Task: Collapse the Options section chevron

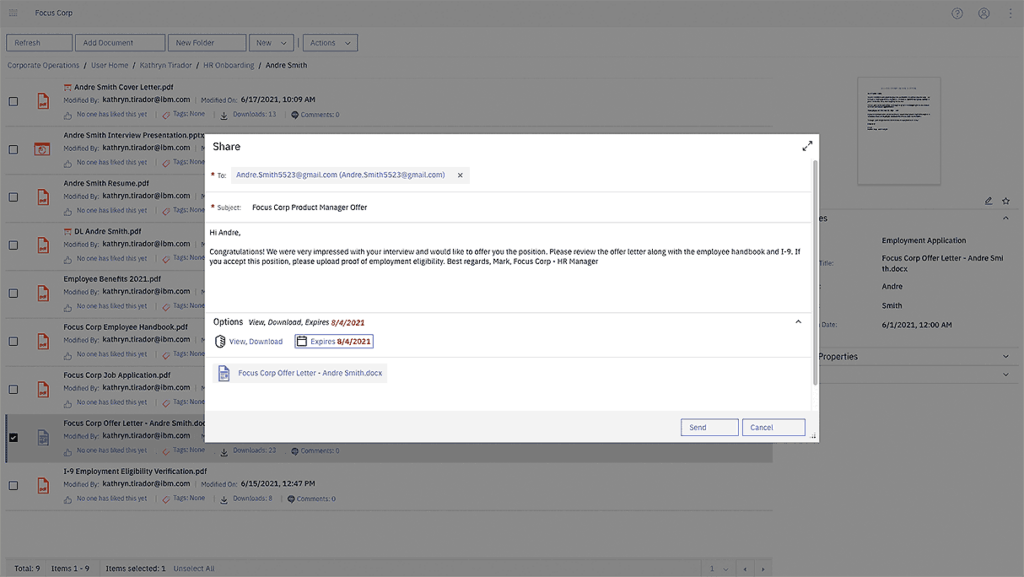Action: tap(798, 322)
